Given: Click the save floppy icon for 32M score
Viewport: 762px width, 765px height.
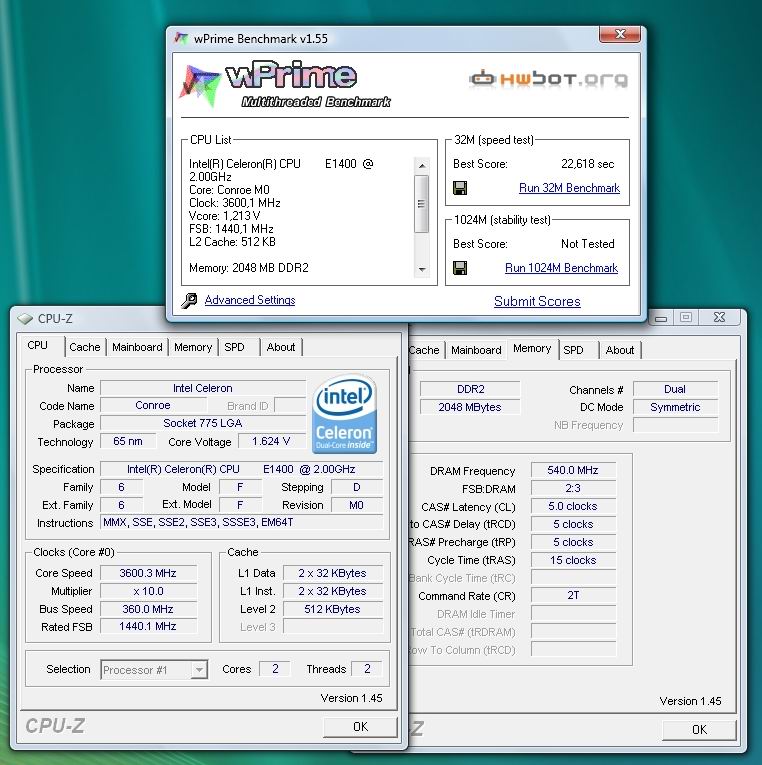Looking at the screenshot, I should click(460, 188).
